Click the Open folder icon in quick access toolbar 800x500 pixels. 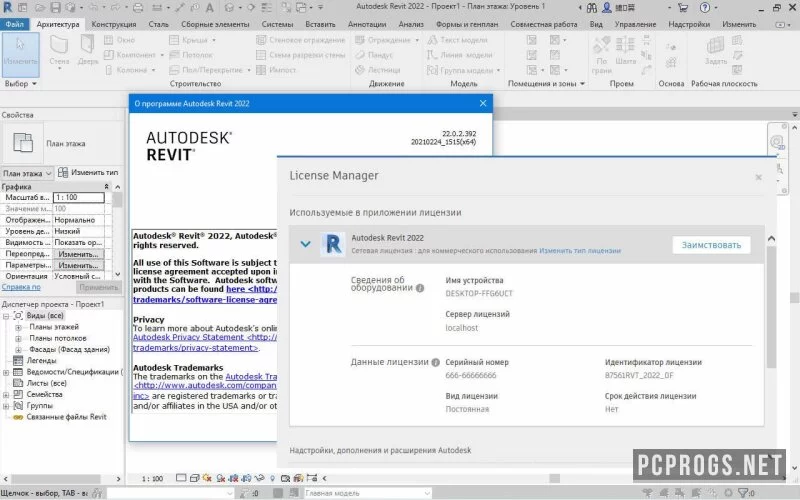40,8
